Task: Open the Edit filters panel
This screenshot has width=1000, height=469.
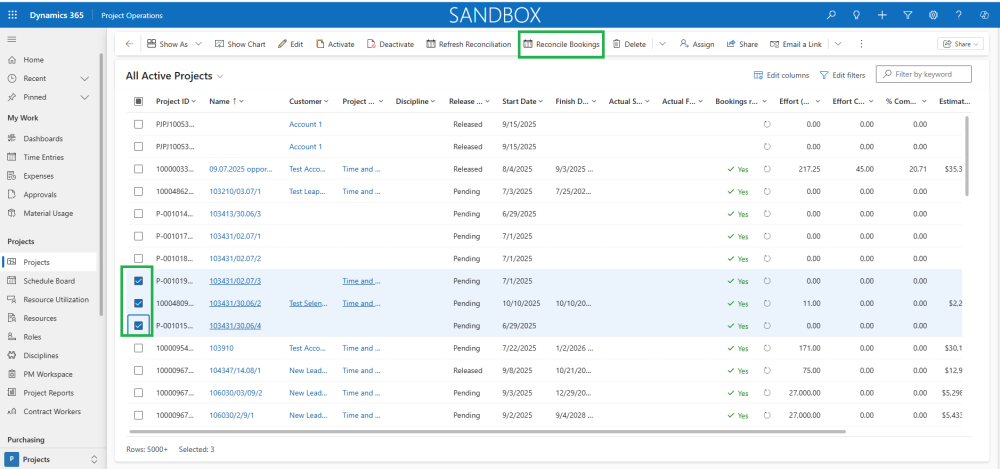Action: tap(842, 75)
